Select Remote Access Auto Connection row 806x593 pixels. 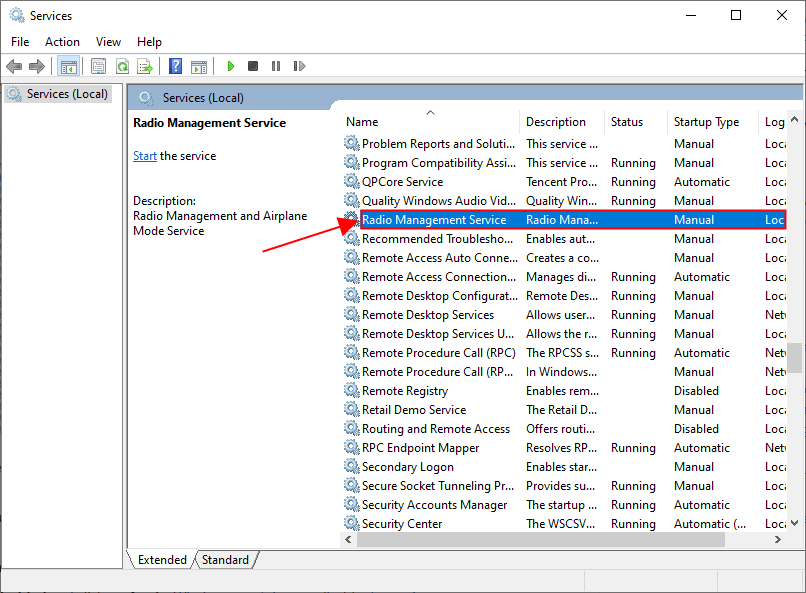pos(564,257)
